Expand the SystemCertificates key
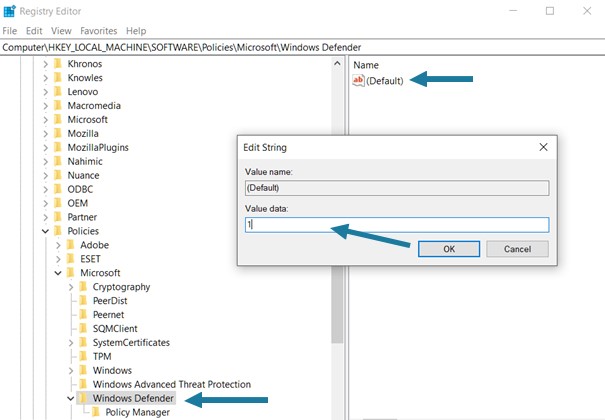The height and width of the screenshot is (420, 605). click(x=71, y=343)
